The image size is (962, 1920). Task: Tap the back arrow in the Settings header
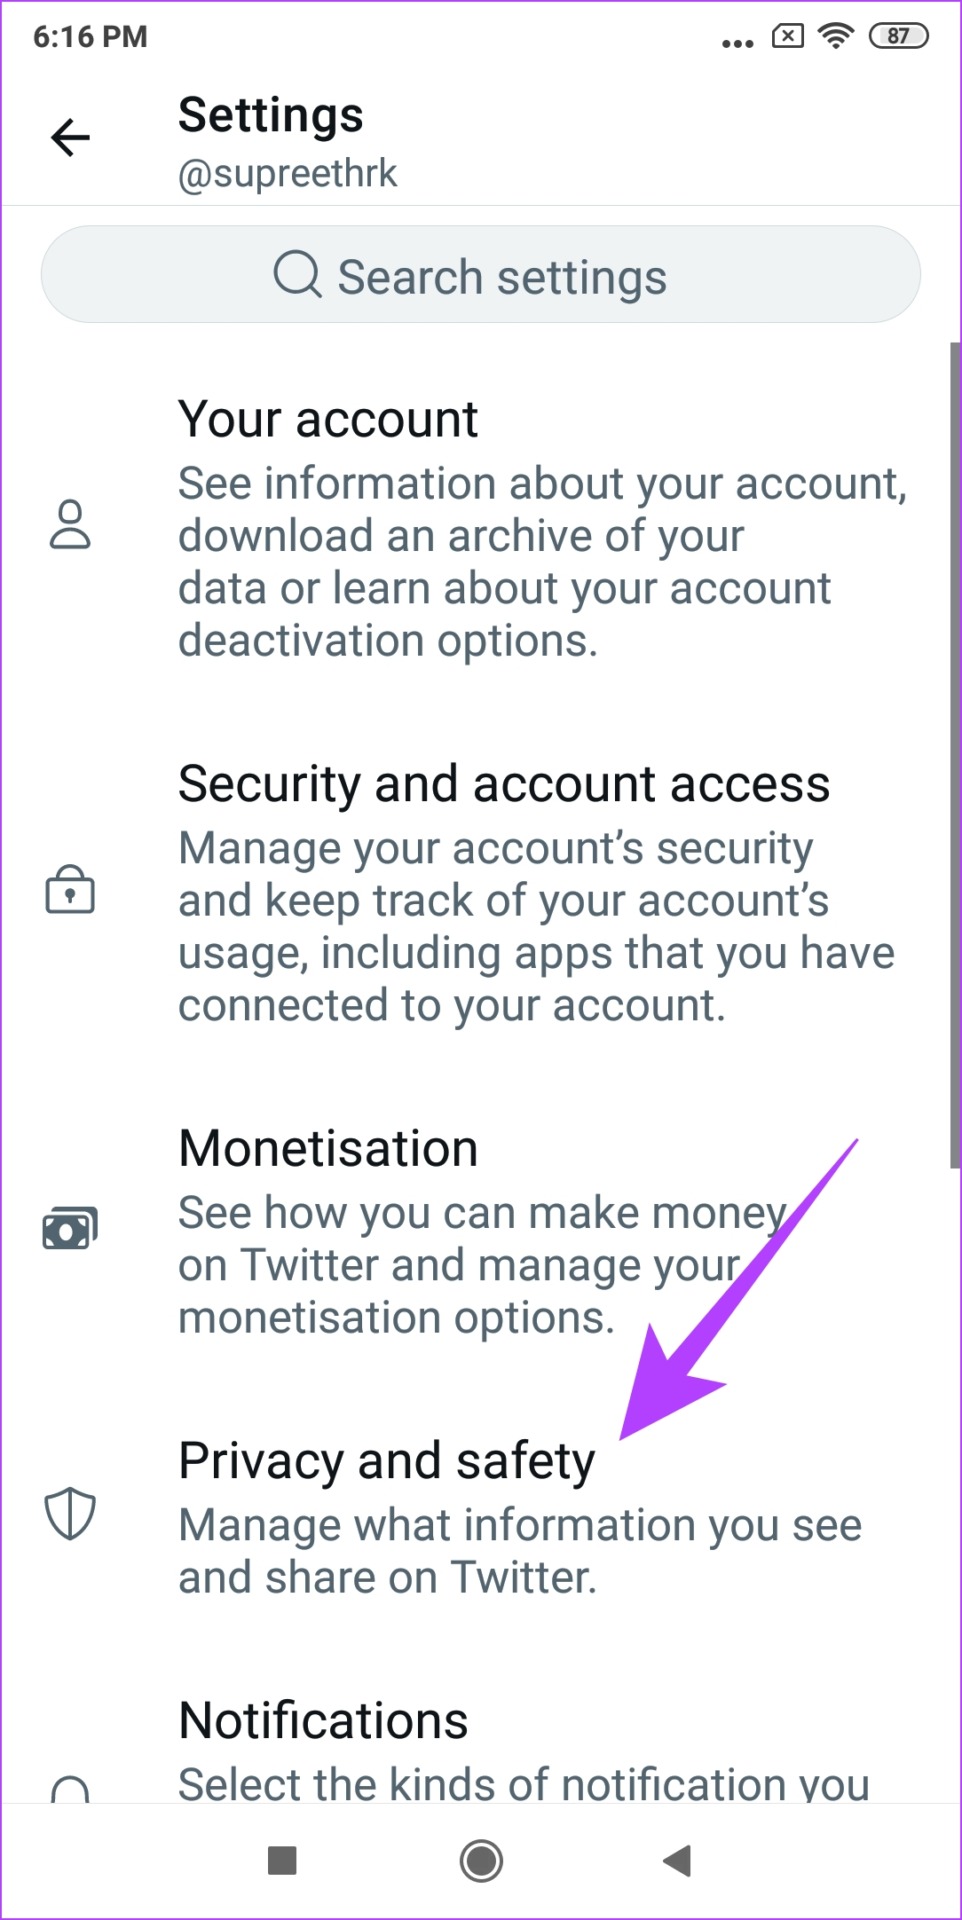(70, 138)
